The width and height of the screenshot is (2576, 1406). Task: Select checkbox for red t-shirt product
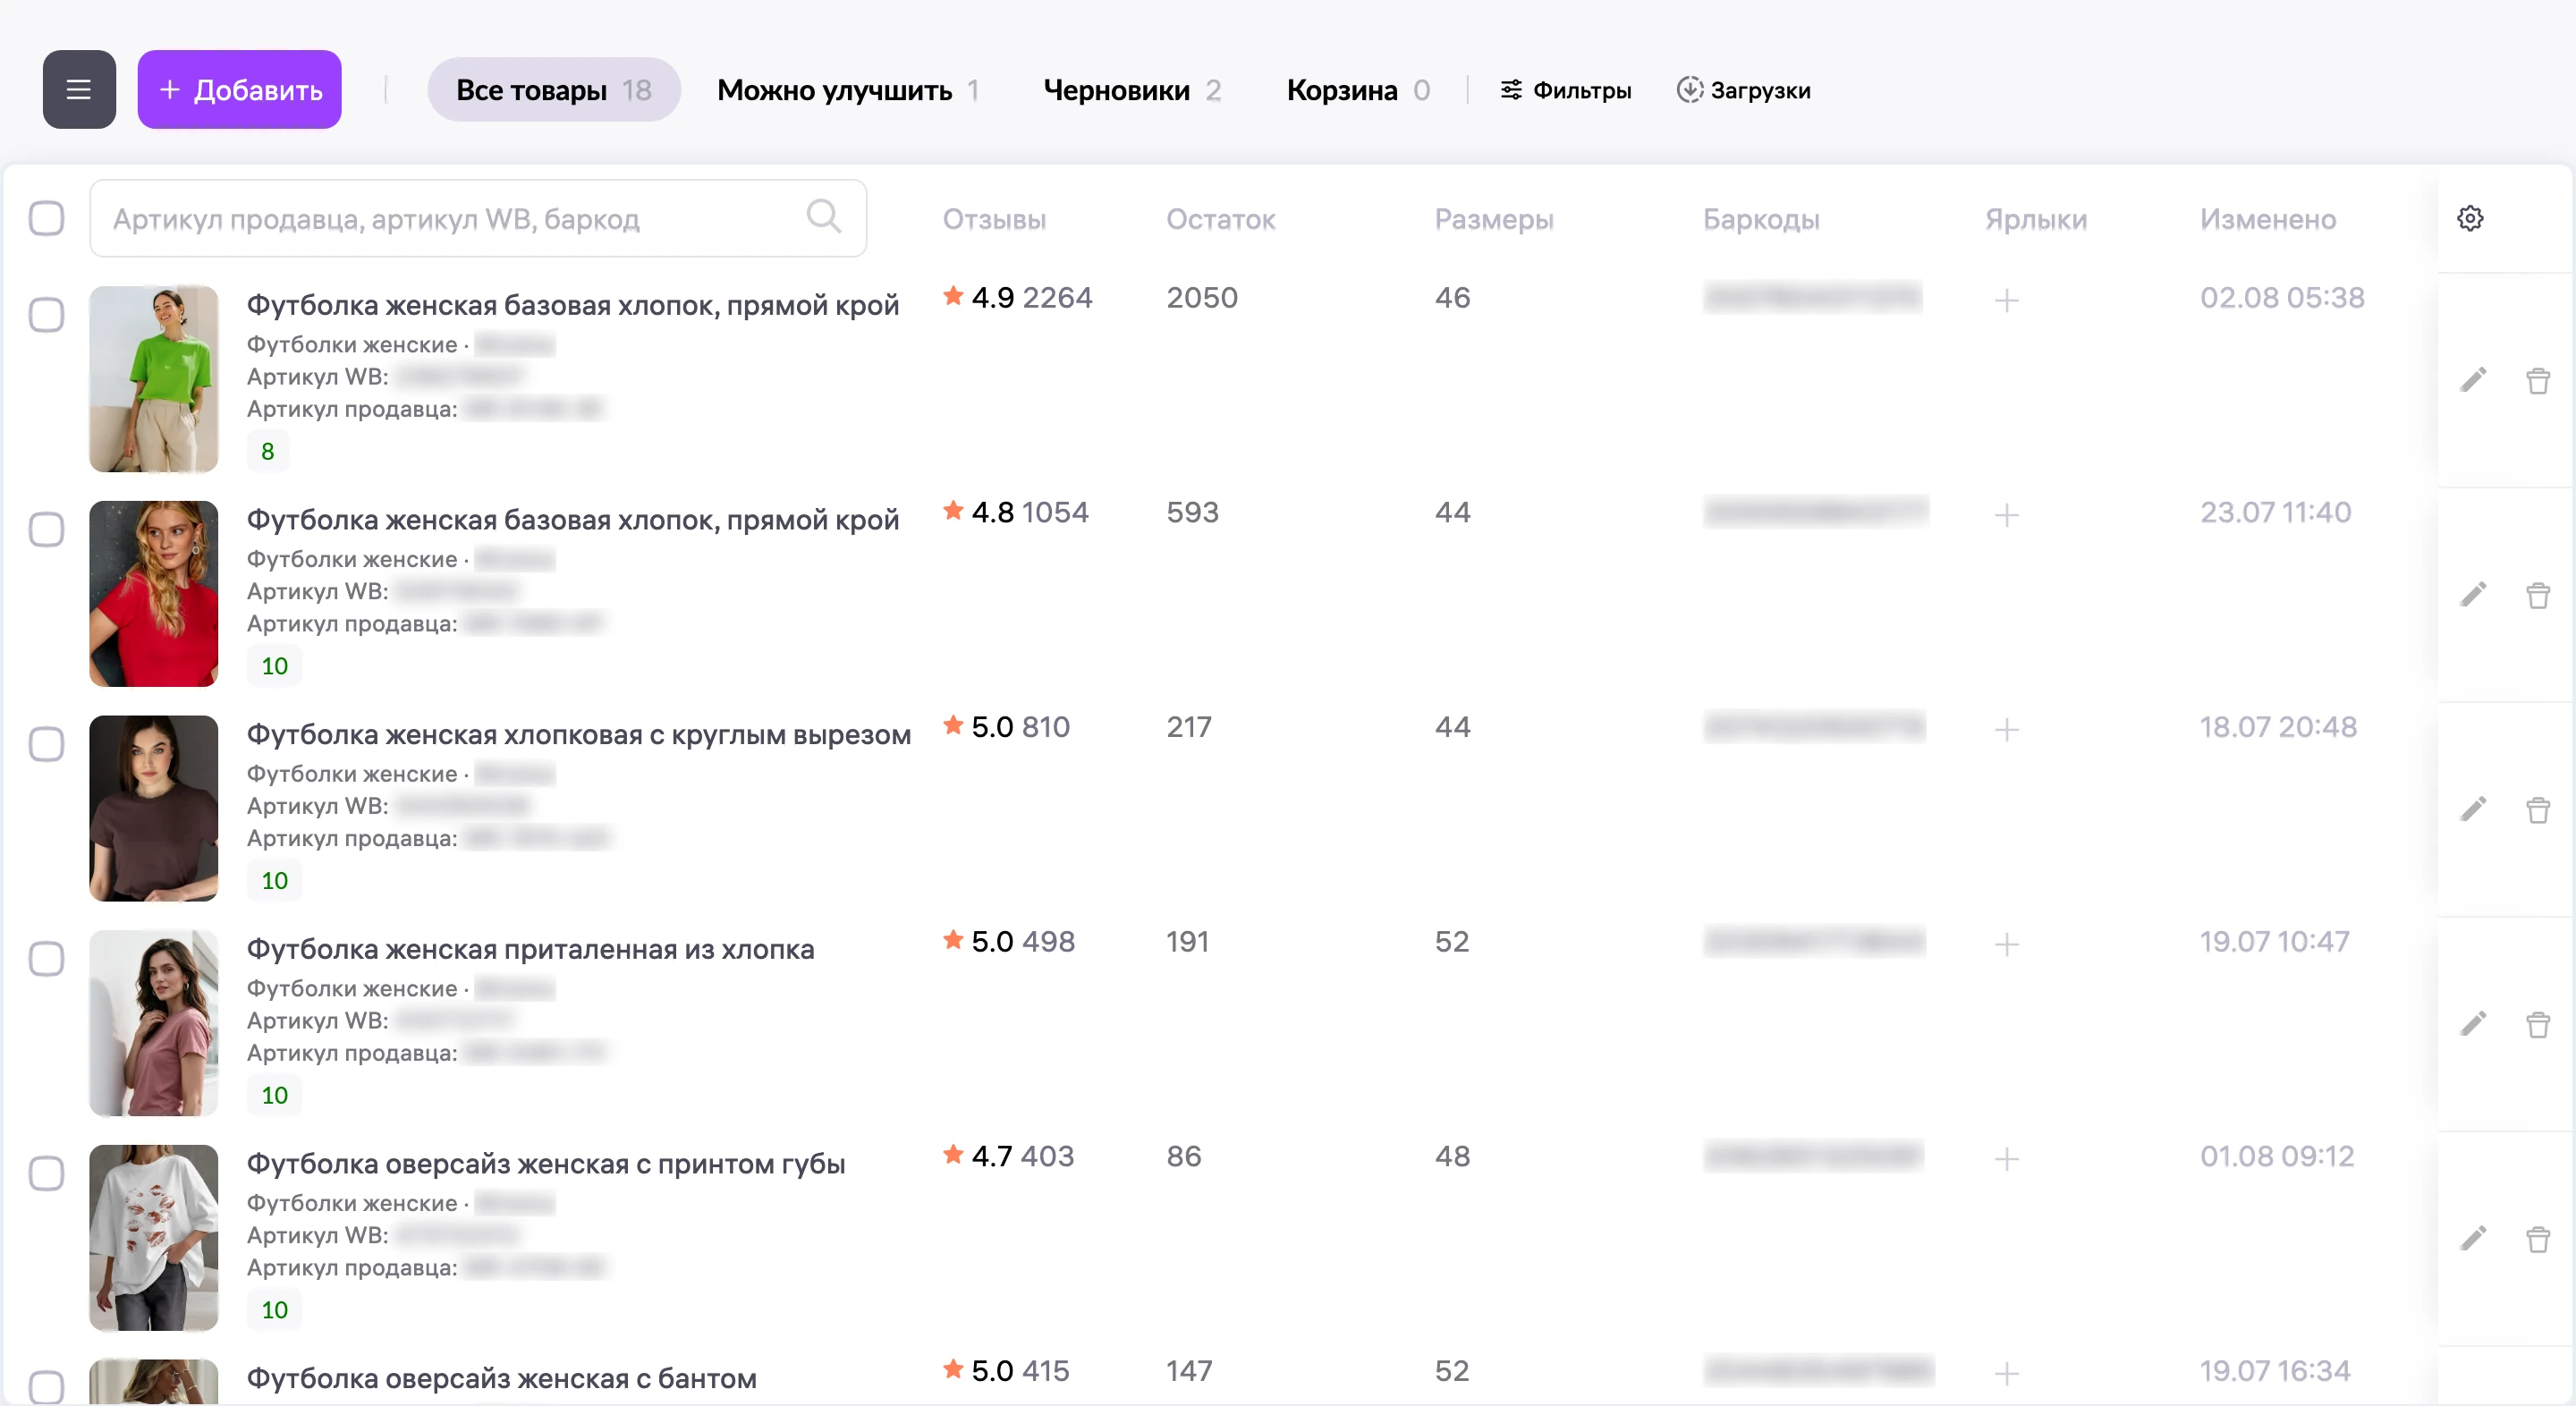point(46,529)
